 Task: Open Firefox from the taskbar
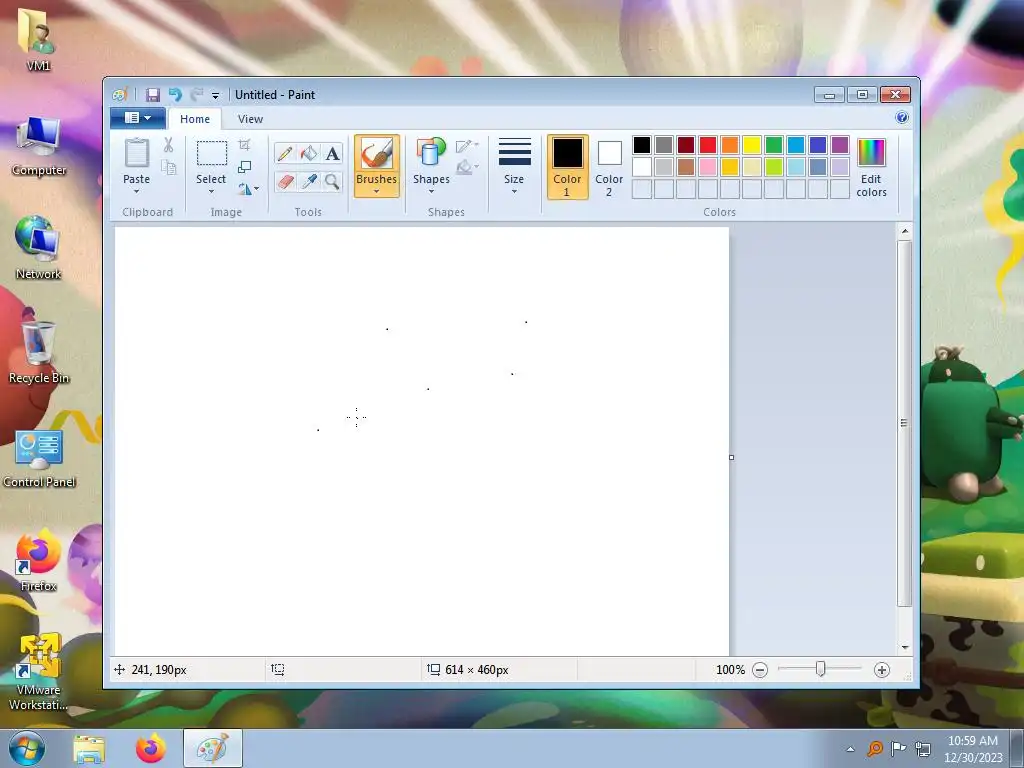151,748
